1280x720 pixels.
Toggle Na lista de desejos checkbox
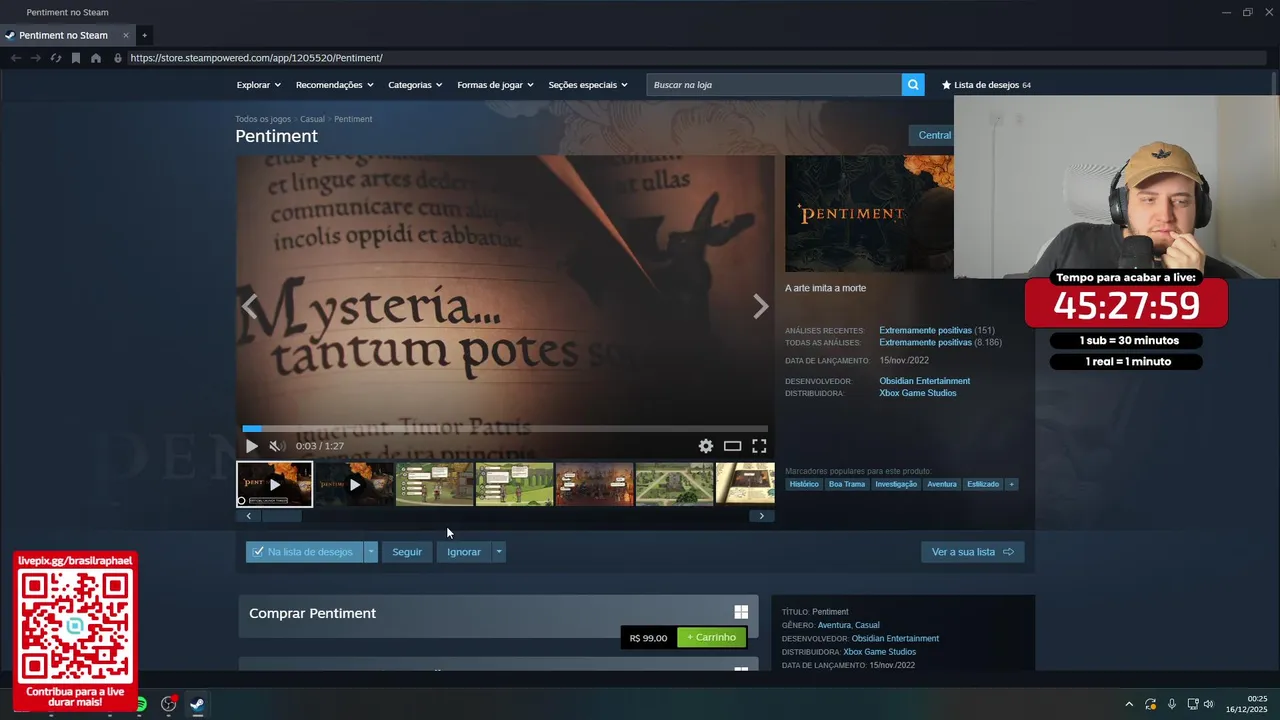[304, 552]
